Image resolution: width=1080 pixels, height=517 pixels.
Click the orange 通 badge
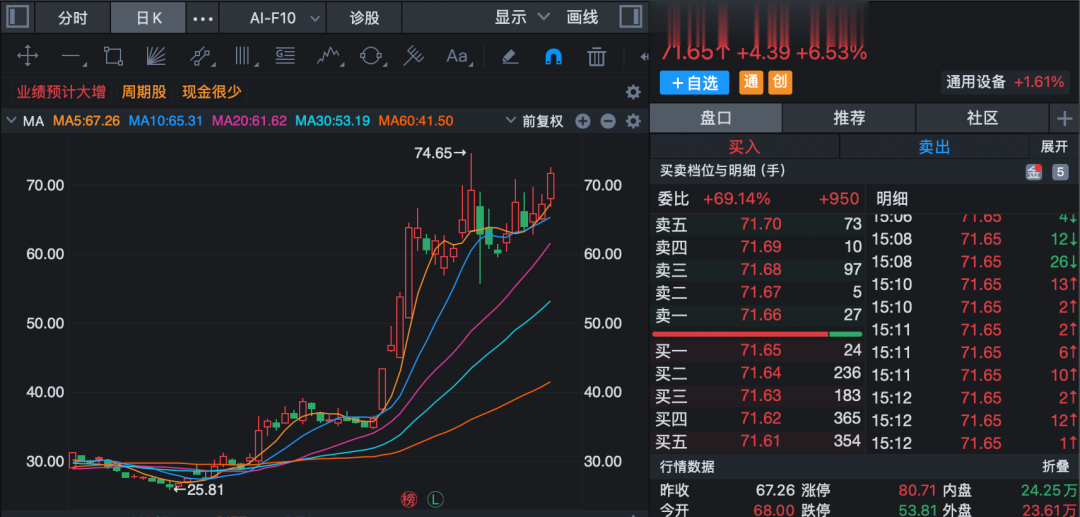[x=750, y=83]
